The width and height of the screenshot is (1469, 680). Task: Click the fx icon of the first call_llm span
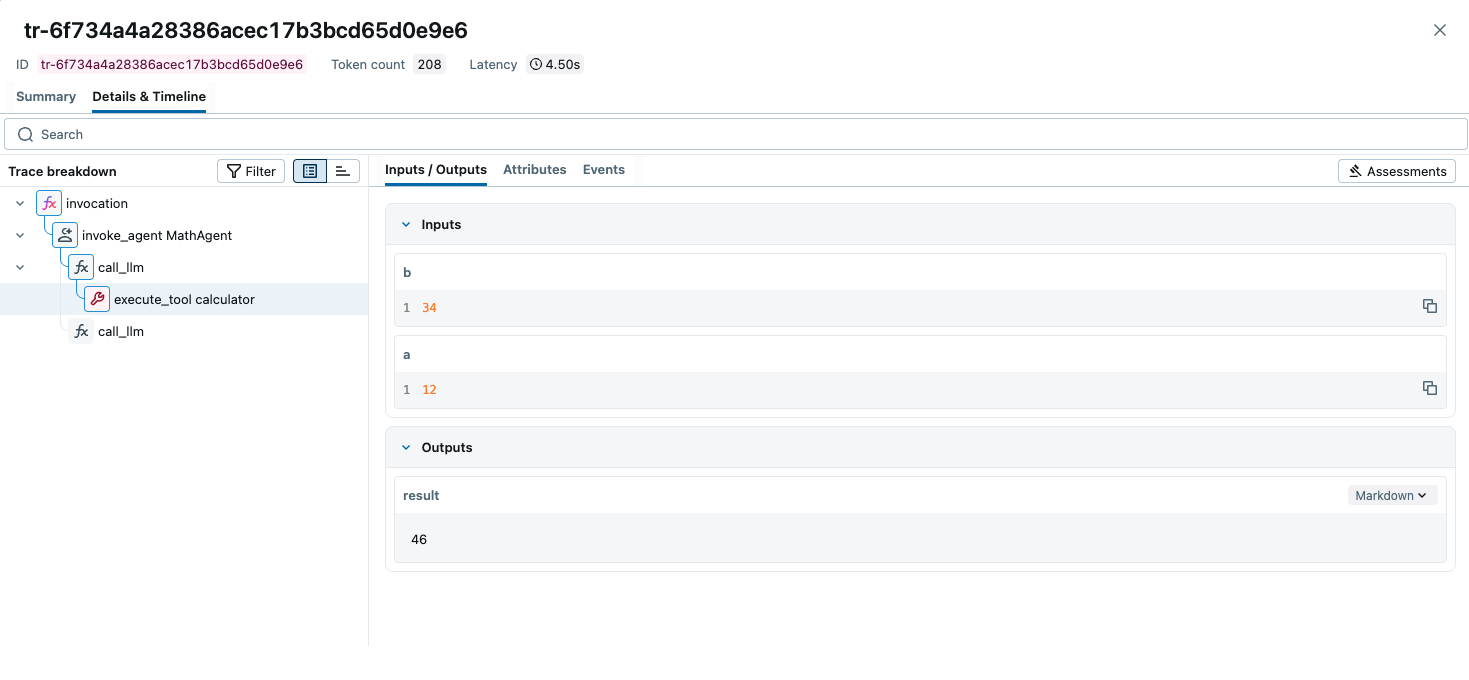click(x=80, y=267)
